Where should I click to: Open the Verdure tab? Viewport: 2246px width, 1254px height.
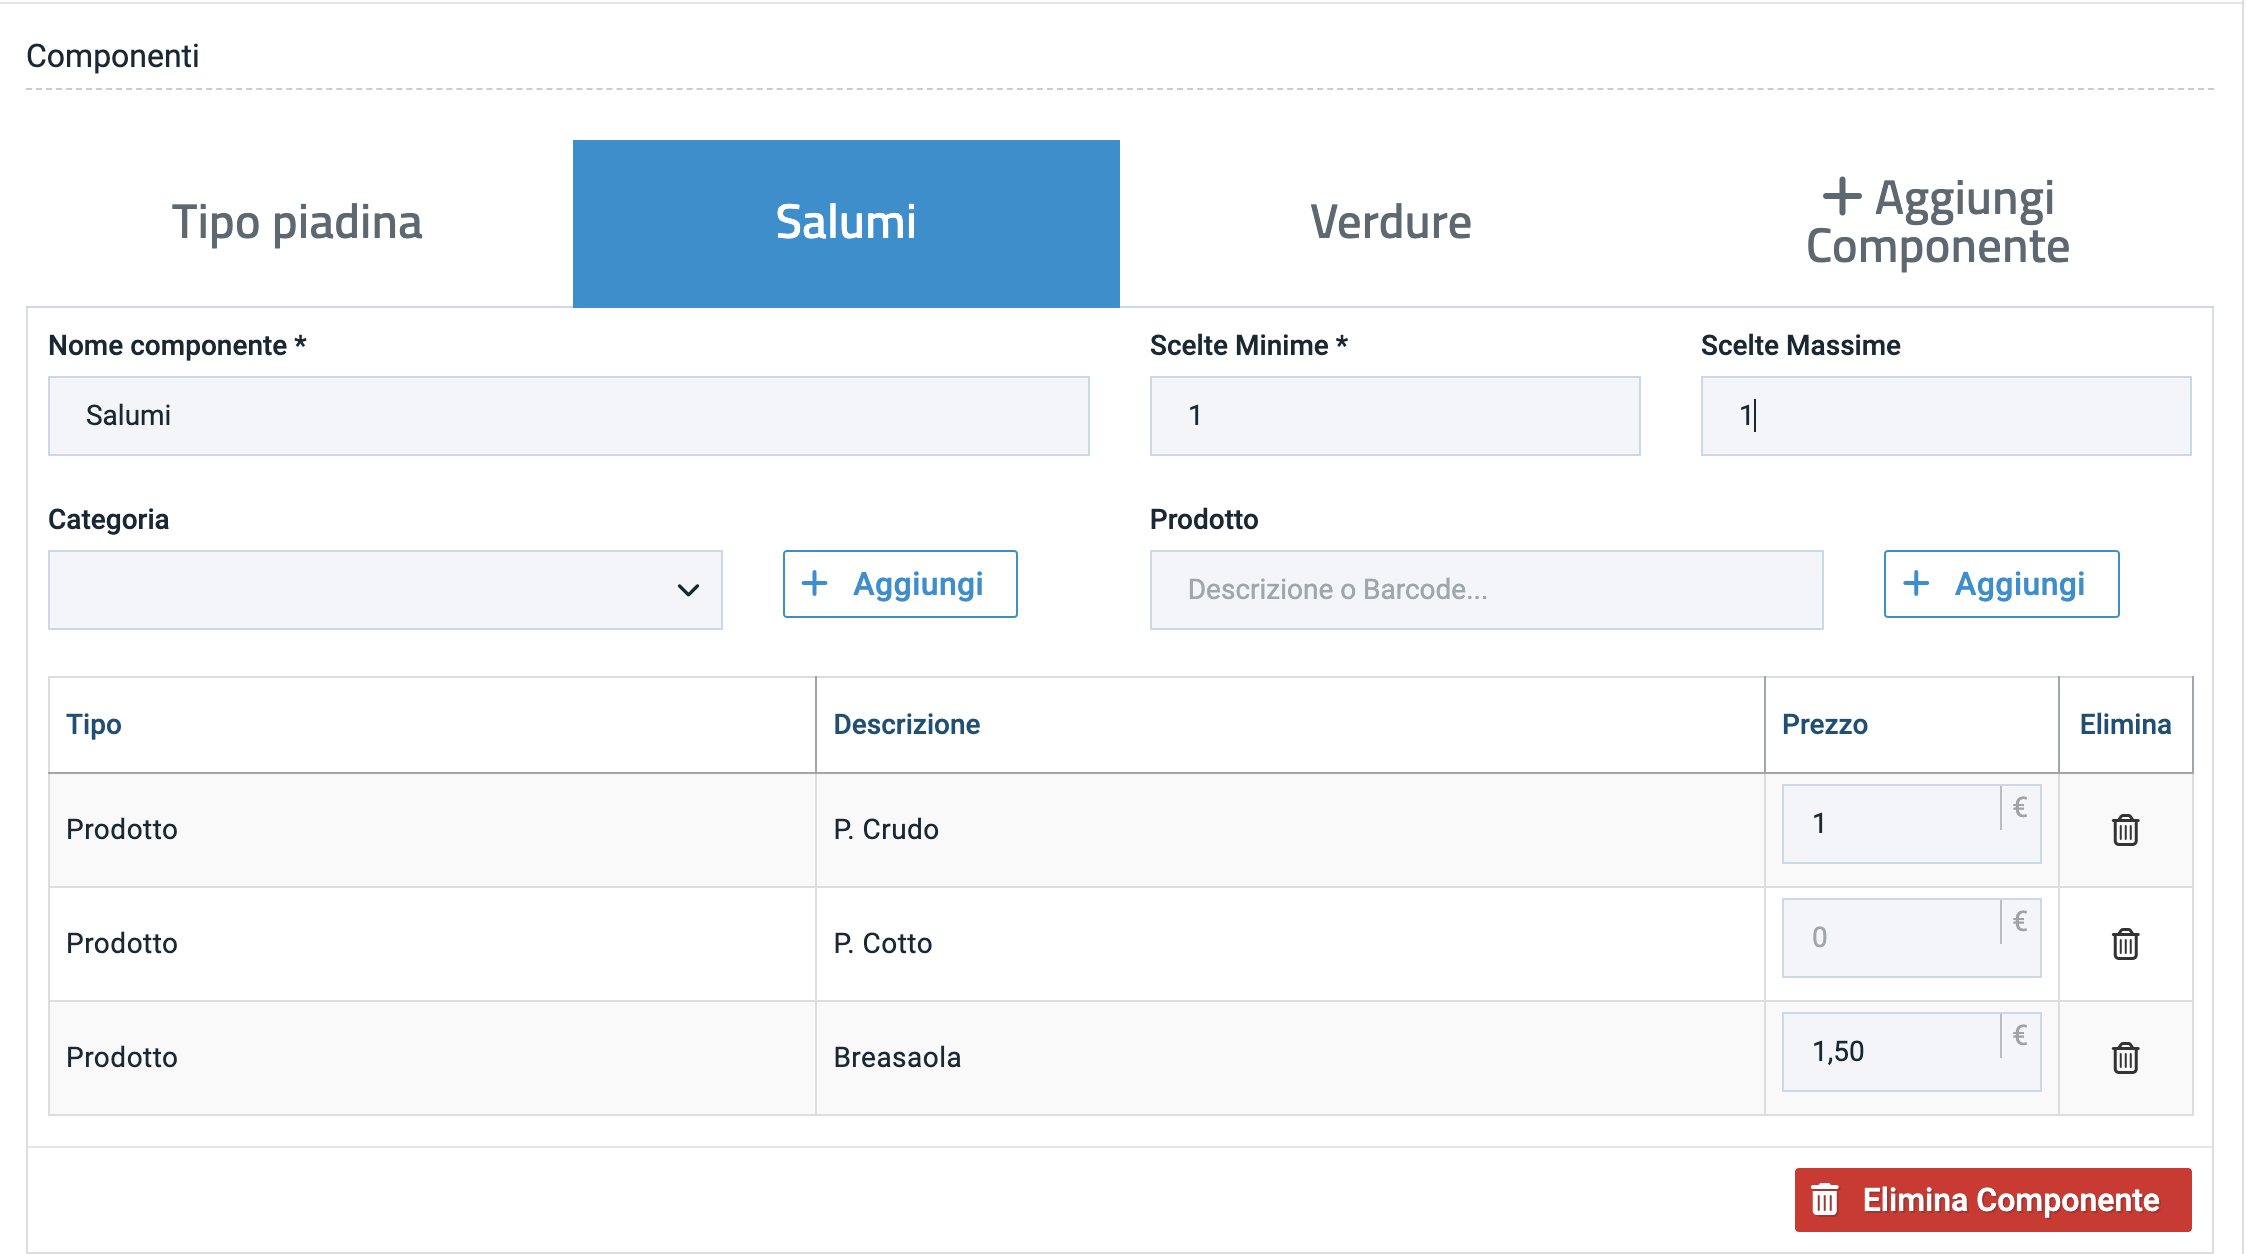[x=1391, y=223]
